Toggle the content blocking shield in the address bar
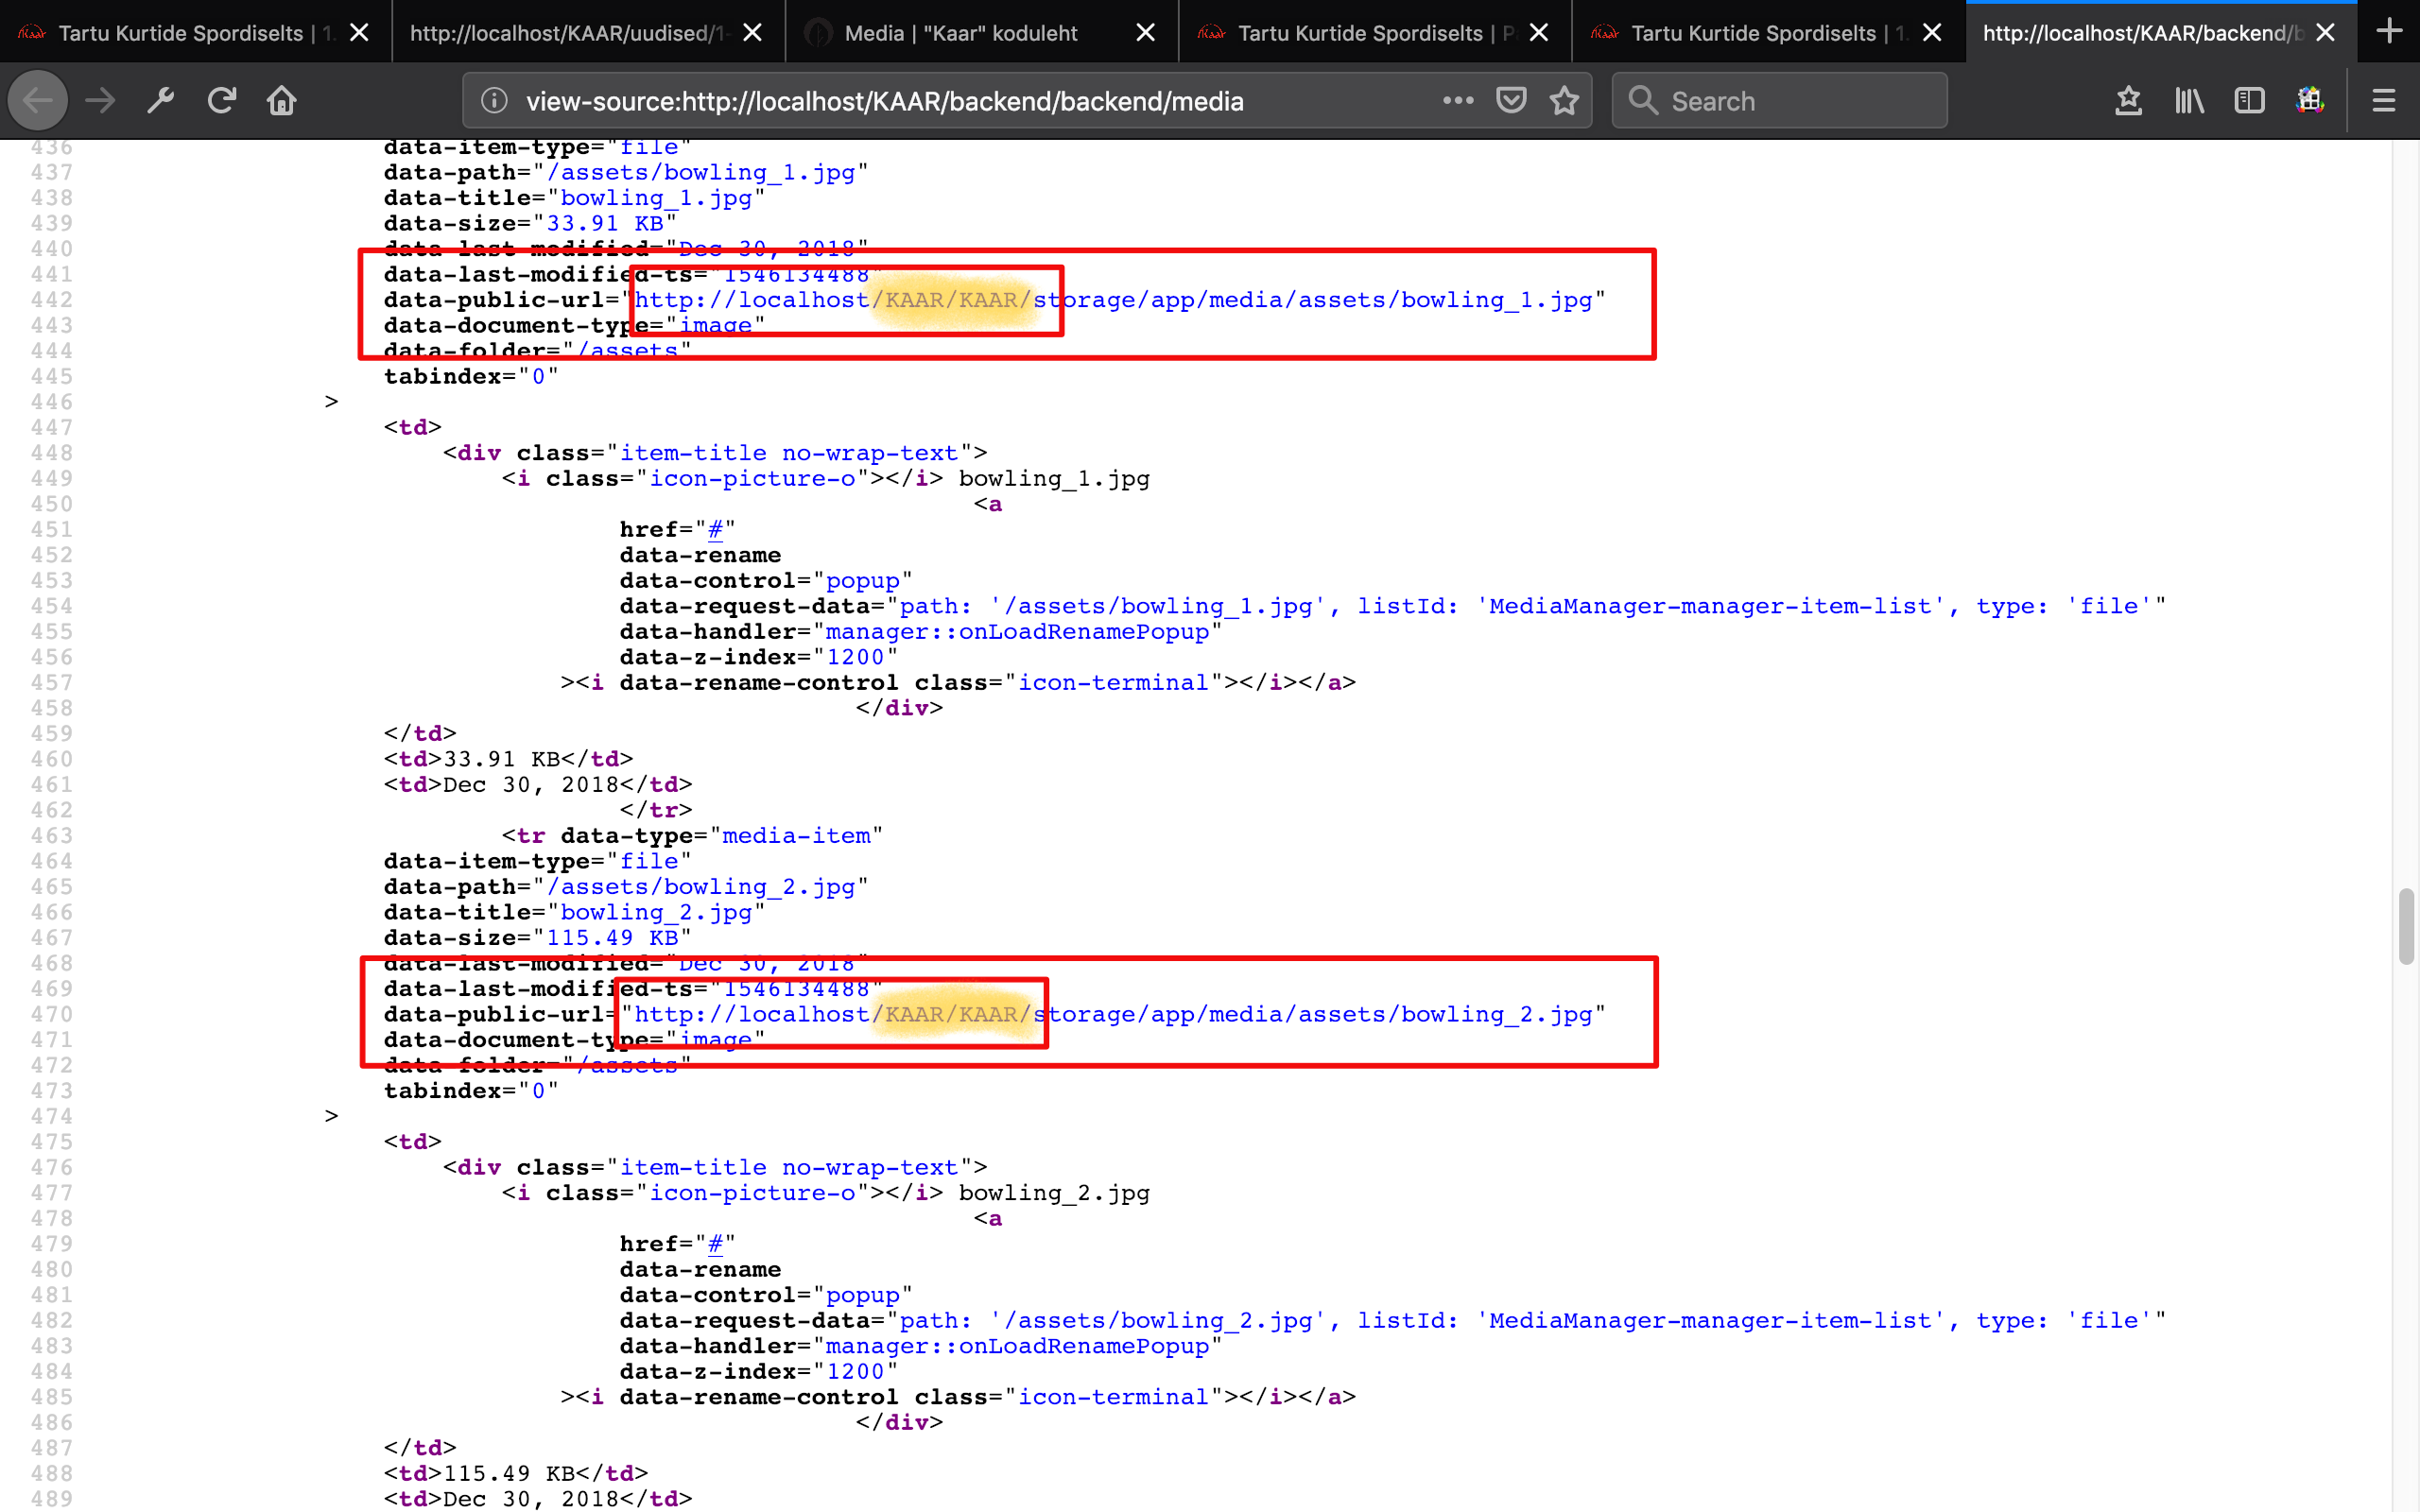This screenshot has width=2420, height=1512. coord(1511,100)
